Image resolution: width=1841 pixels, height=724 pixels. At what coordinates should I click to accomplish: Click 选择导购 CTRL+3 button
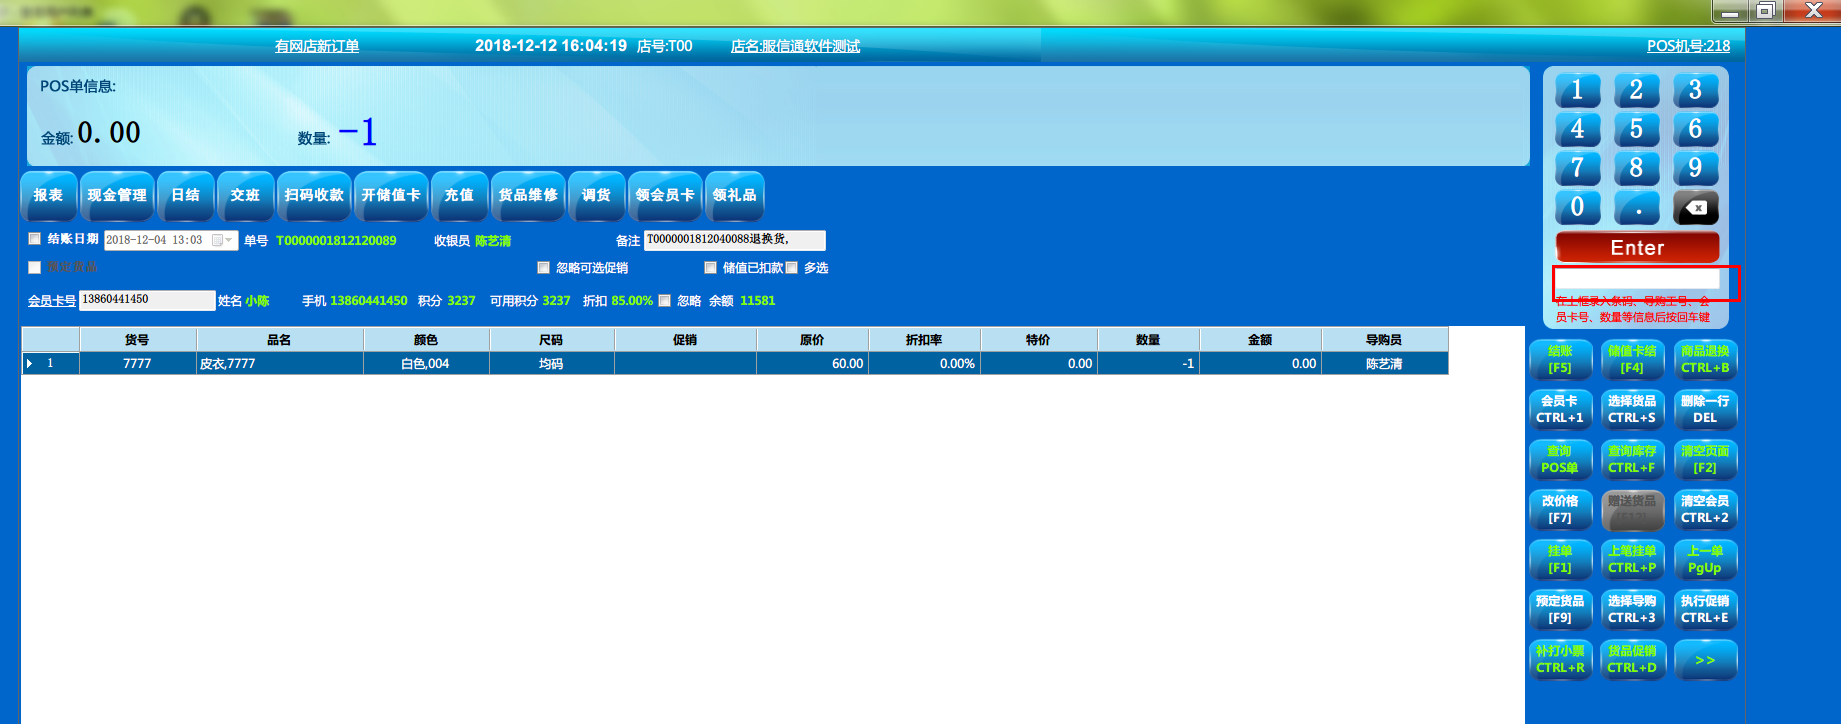tap(1632, 610)
